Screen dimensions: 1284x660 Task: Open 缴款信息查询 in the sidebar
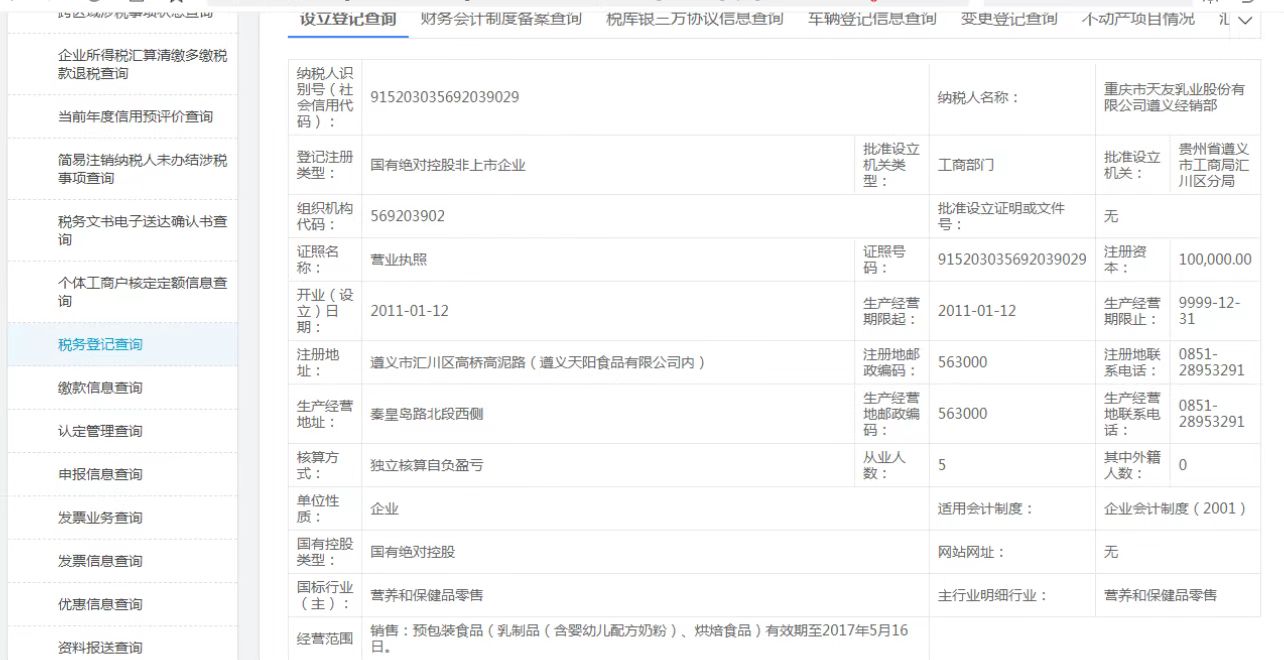100,388
